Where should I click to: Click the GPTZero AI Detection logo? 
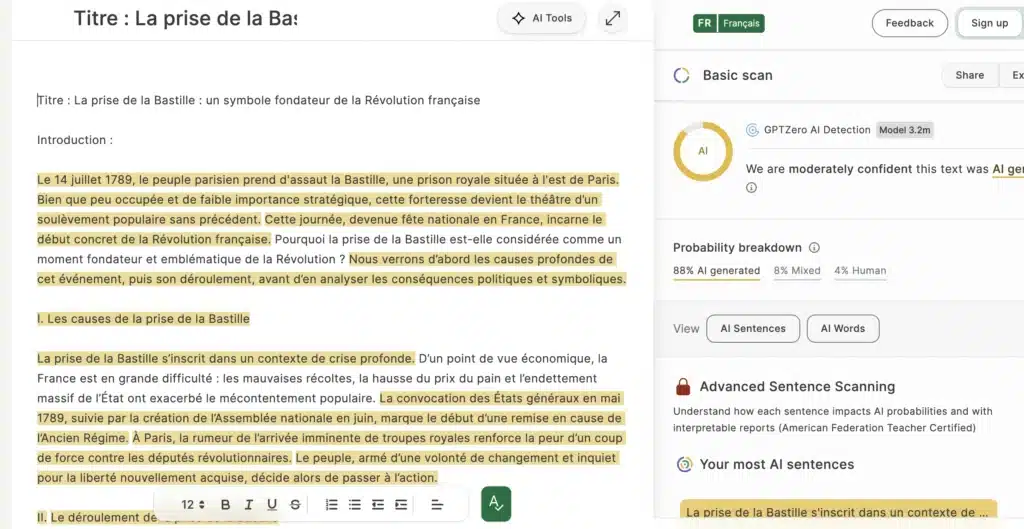coord(752,130)
